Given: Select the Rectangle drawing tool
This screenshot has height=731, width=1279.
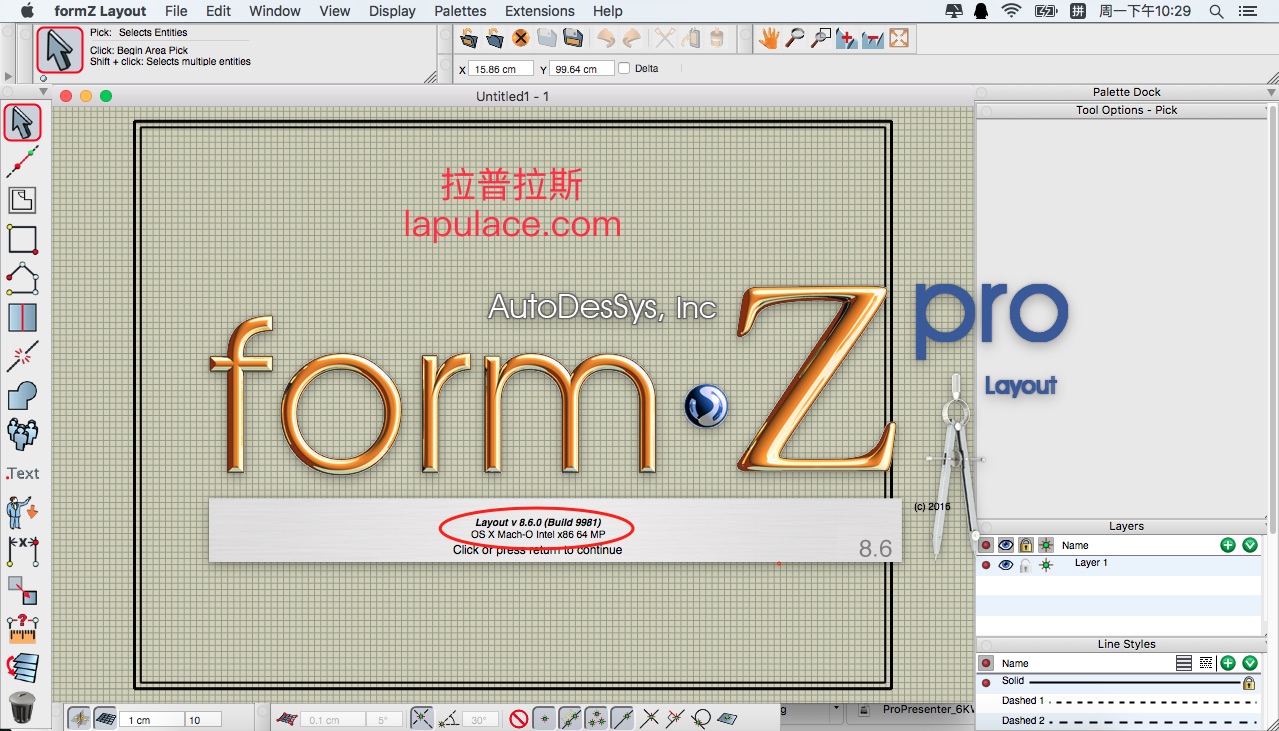Looking at the screenshot, I should (x=22, y=239).
